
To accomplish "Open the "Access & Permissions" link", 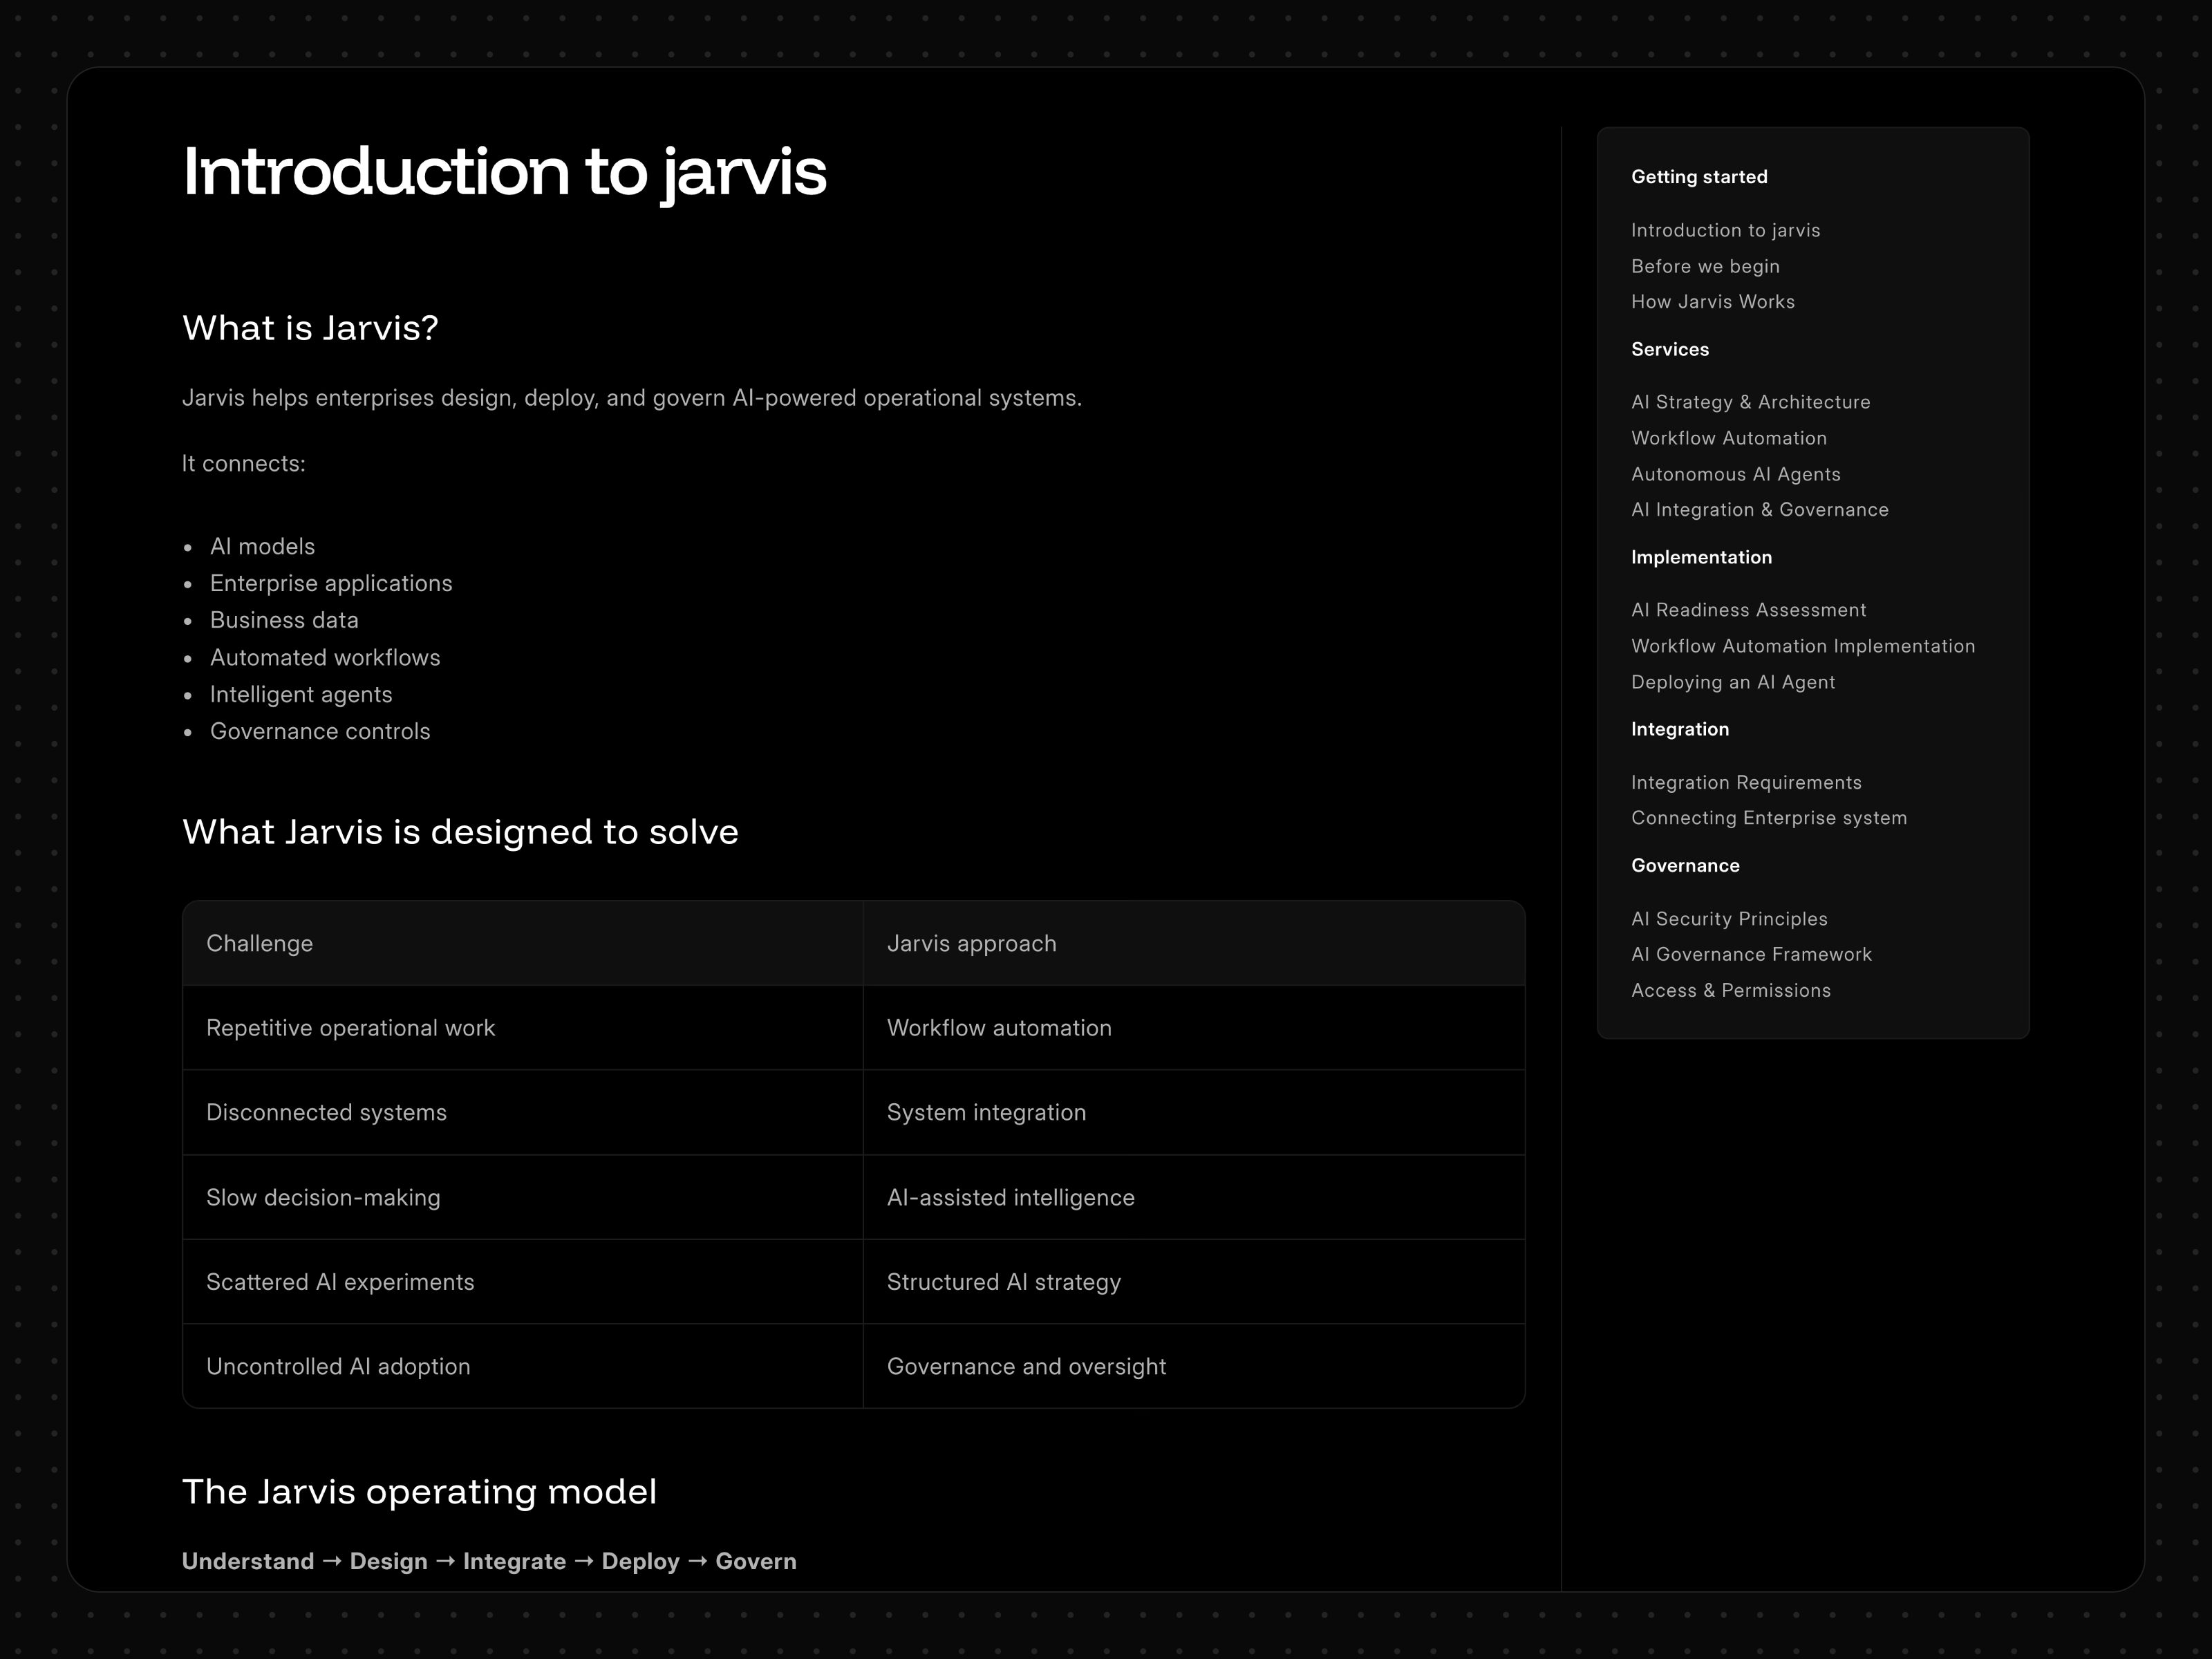I will (x=1730, y=990).
